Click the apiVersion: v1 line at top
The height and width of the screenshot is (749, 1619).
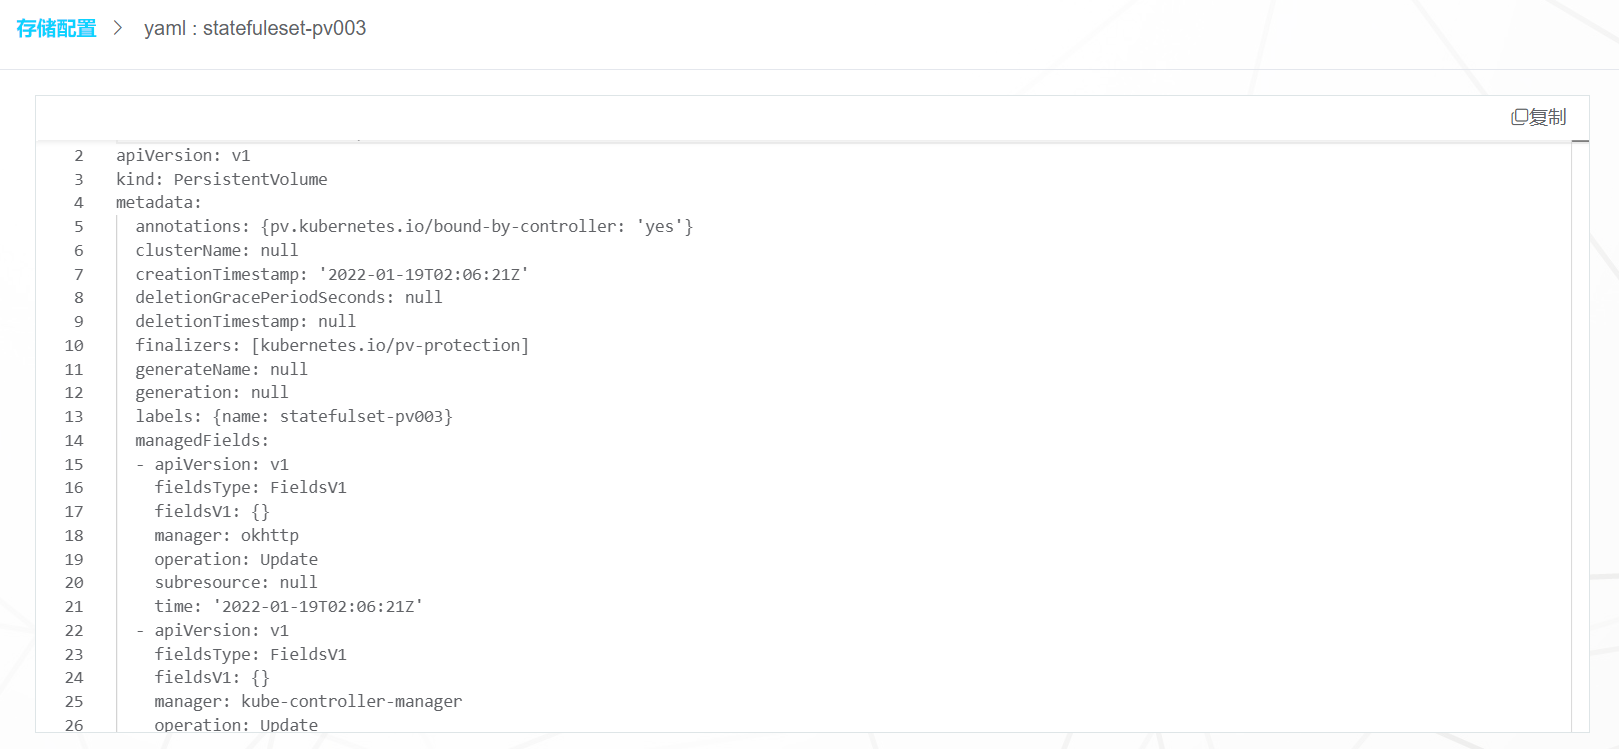click(183, 156)
